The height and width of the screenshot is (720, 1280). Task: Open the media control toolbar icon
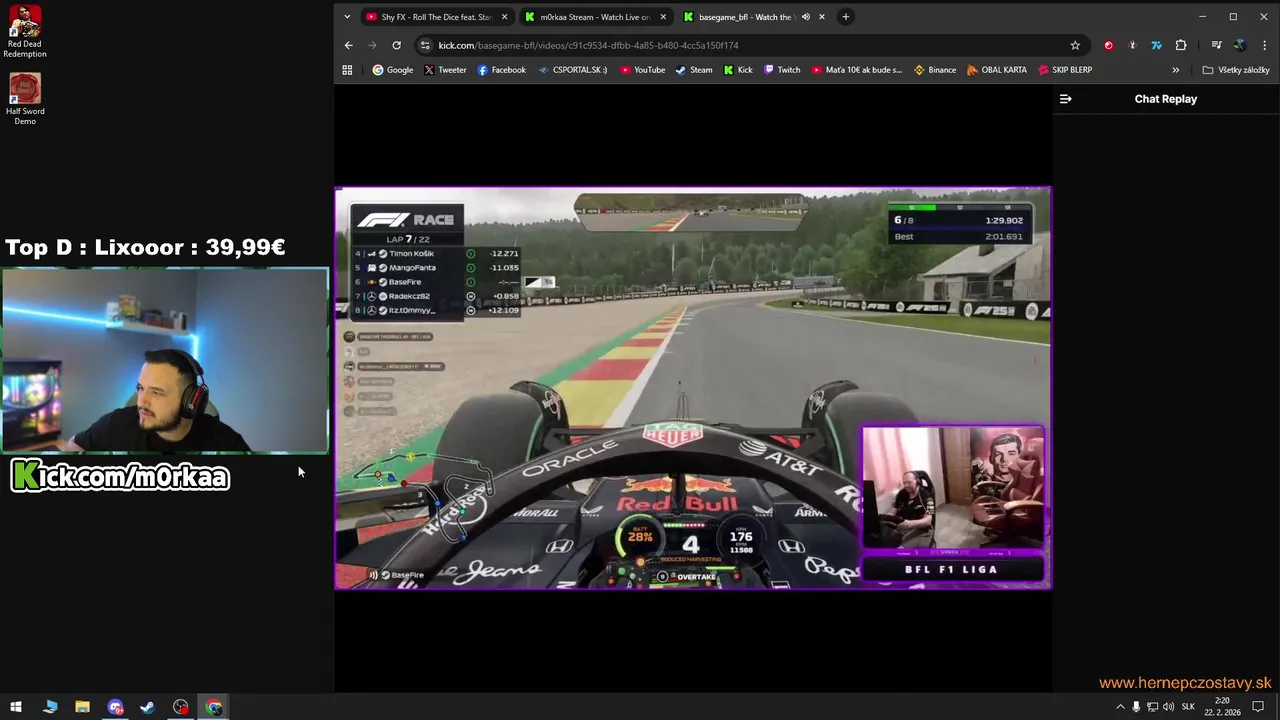(1216, 45)
